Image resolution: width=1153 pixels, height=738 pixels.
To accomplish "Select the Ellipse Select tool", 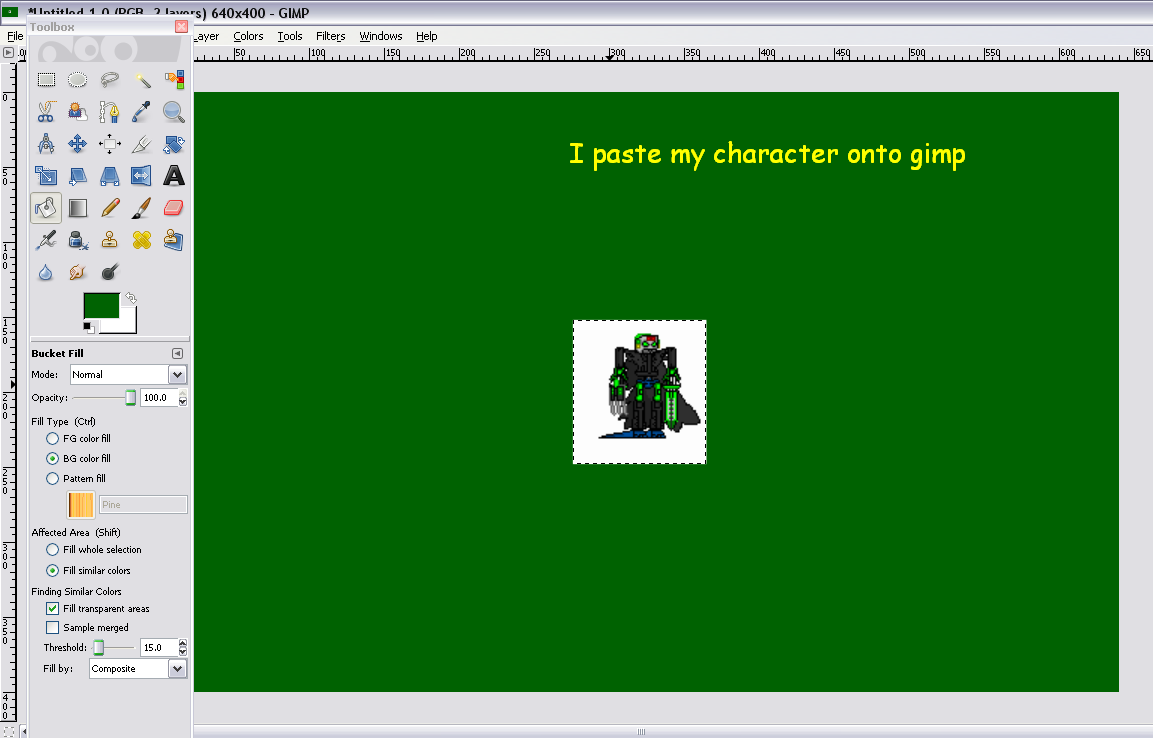I will [78, 80].
